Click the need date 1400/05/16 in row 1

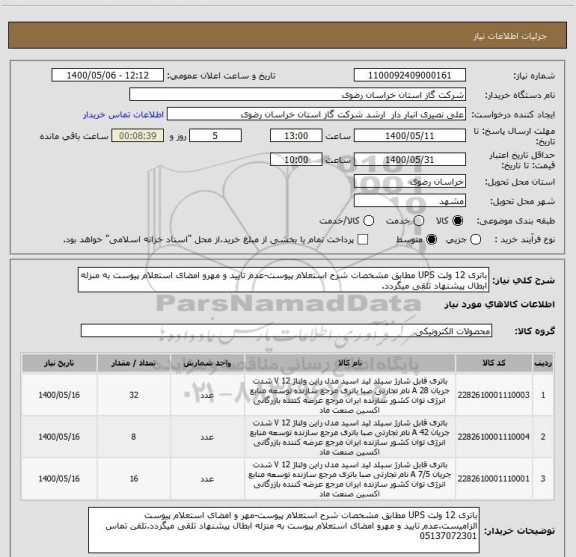point(59,395)
